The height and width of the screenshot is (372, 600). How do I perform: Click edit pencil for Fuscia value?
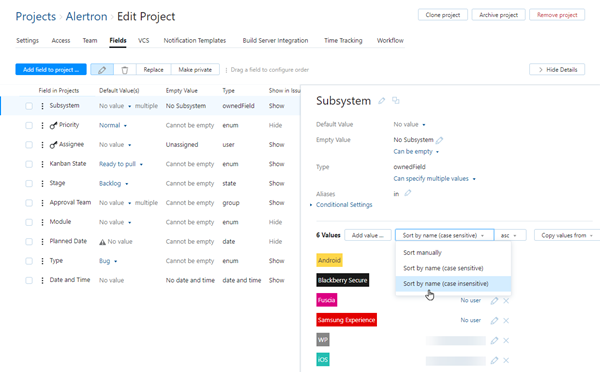coord(494,301)
